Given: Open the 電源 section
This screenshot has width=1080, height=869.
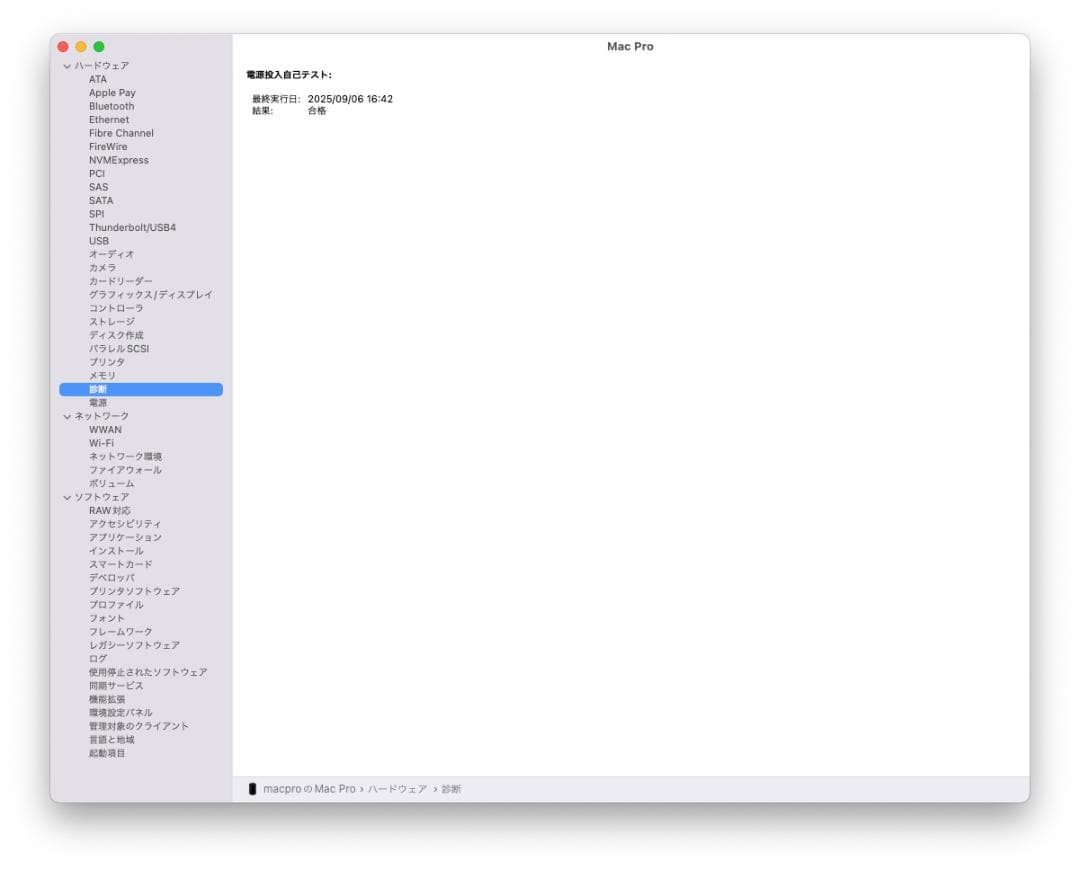Looking at the screenshot, I should pyautogui.click(x=98, y=402).
